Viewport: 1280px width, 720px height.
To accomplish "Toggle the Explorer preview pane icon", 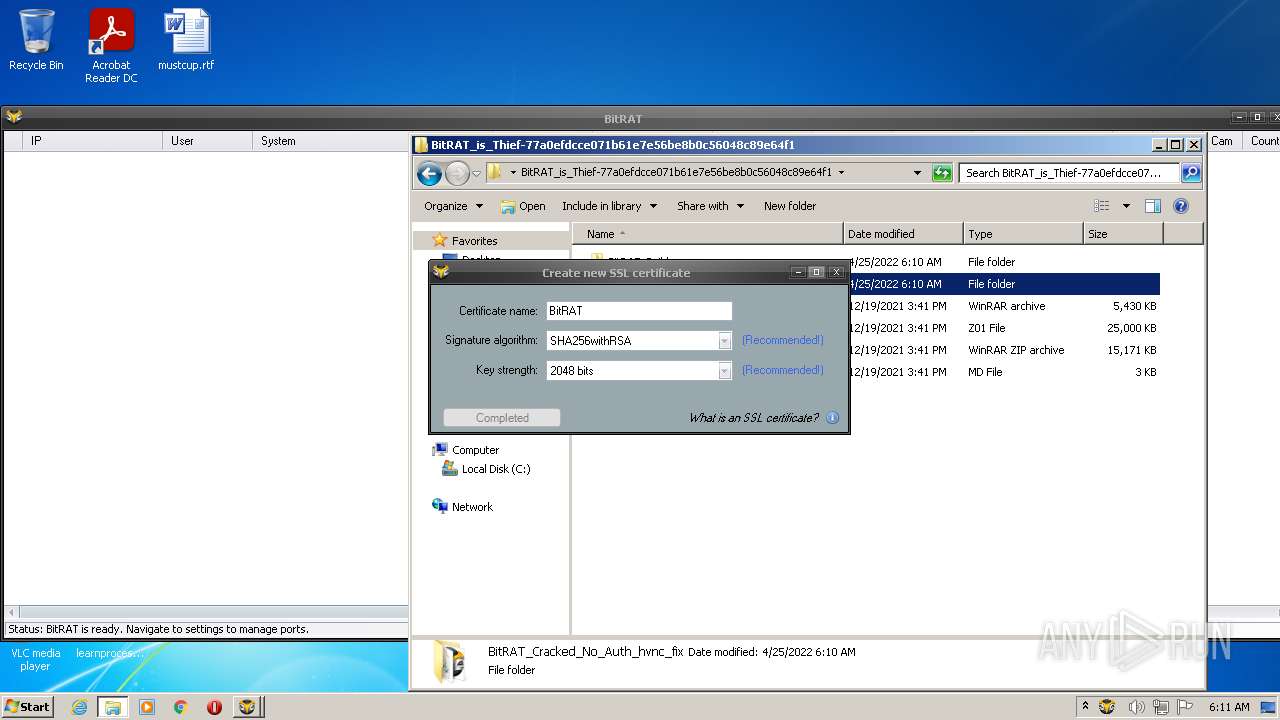I will pyautogui.click(x=1153, y=206).
